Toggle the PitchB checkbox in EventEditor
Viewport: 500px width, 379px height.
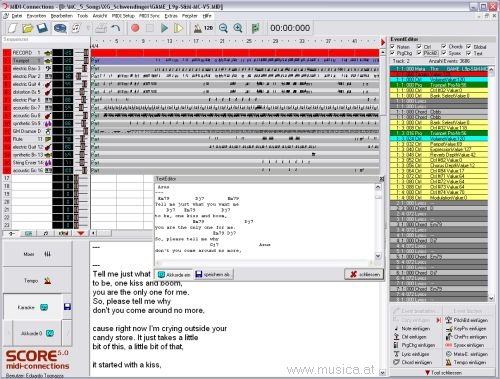pyautogui.click(x=419, y=53)
